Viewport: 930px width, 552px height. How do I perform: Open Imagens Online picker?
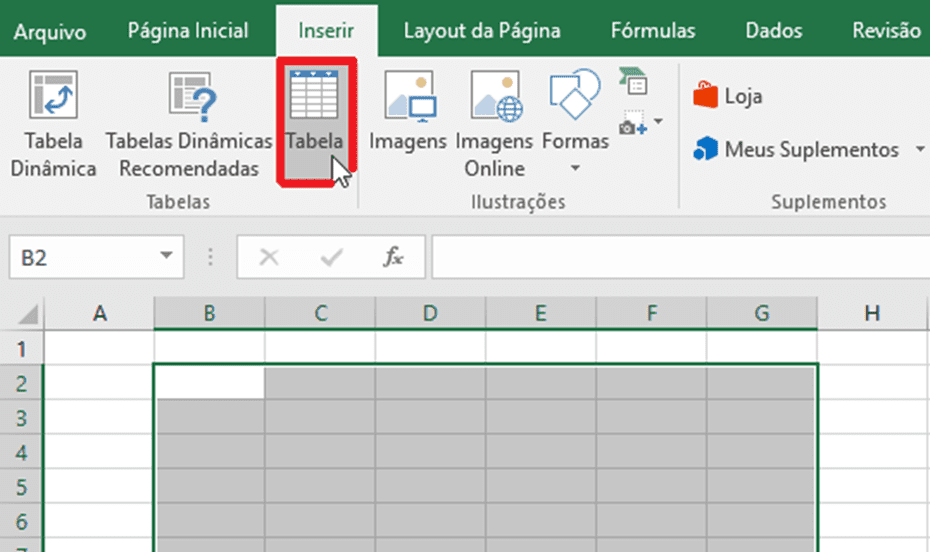coord(495,125)
